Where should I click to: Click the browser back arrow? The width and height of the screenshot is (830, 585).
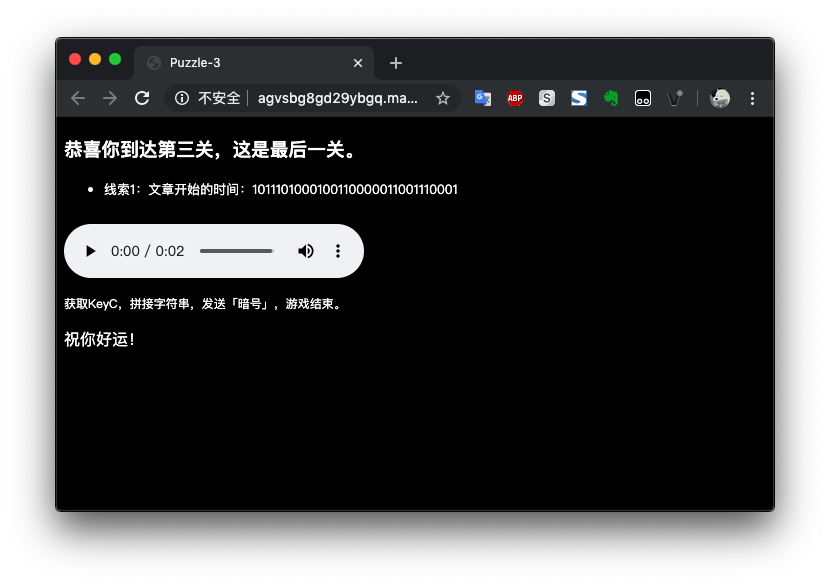pos(78,98)
